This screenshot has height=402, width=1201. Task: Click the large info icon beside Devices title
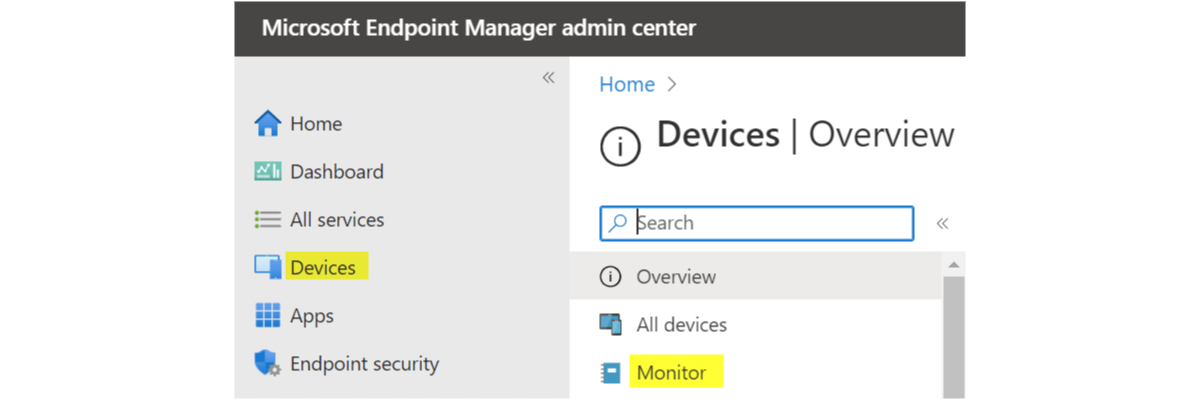tap(619, 148)
